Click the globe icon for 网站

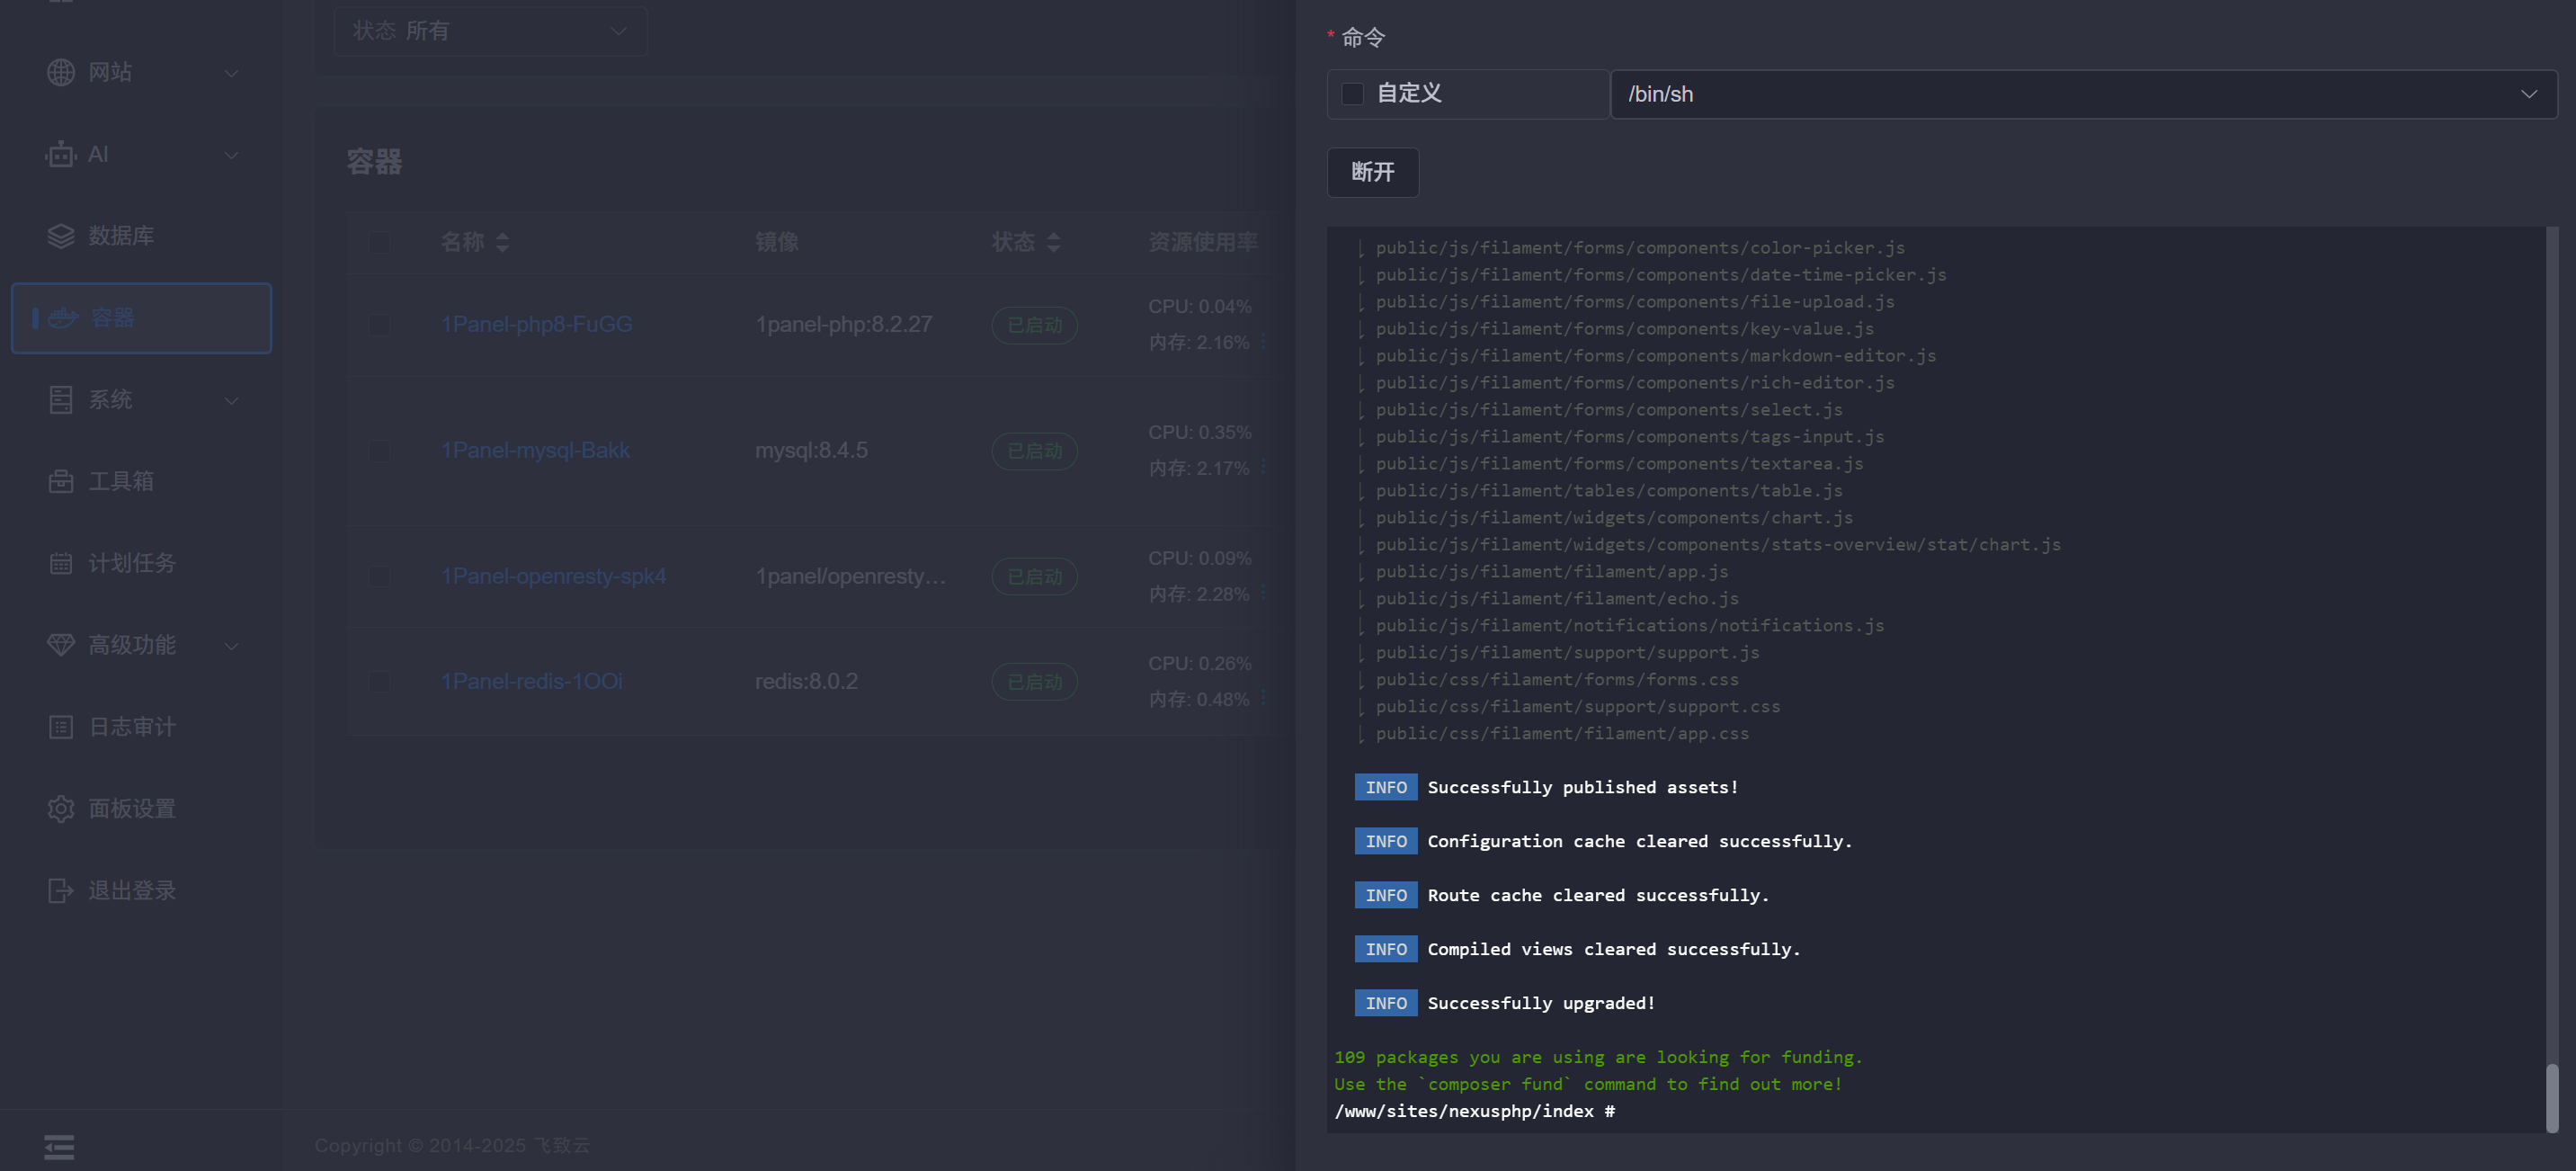pos(61,72)
